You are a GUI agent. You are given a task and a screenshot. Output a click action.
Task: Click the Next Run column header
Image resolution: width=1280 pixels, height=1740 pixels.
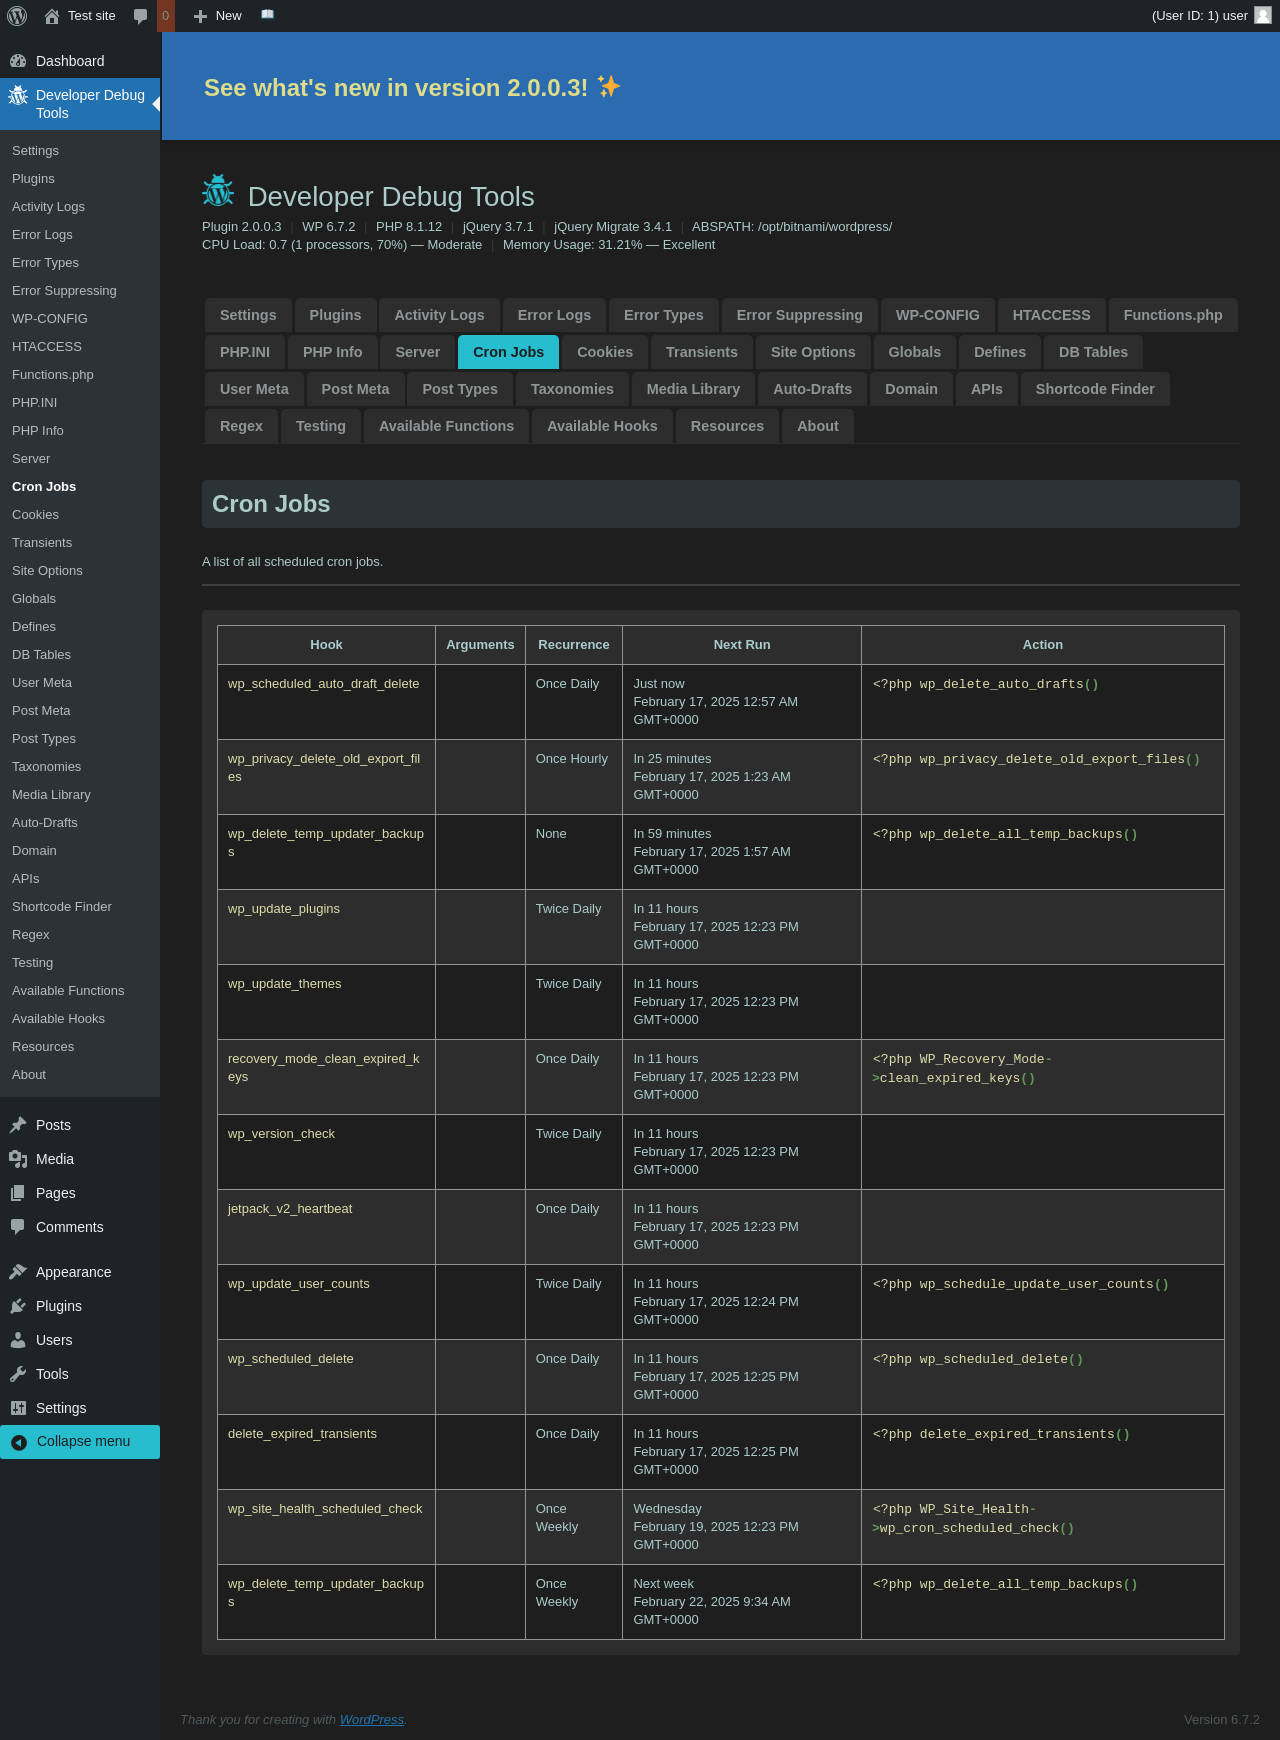(x=741, y=645)
